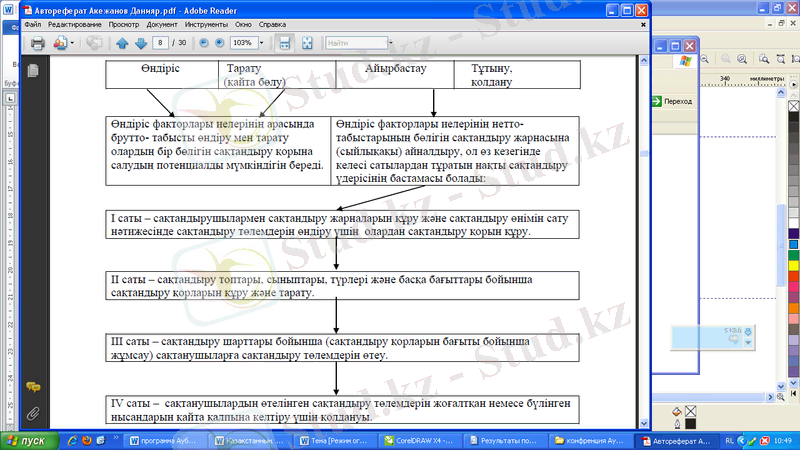Click the zoom to page icon in CorelDRAW
This screenshot has height=450, width=800.
tap(764, 59)
